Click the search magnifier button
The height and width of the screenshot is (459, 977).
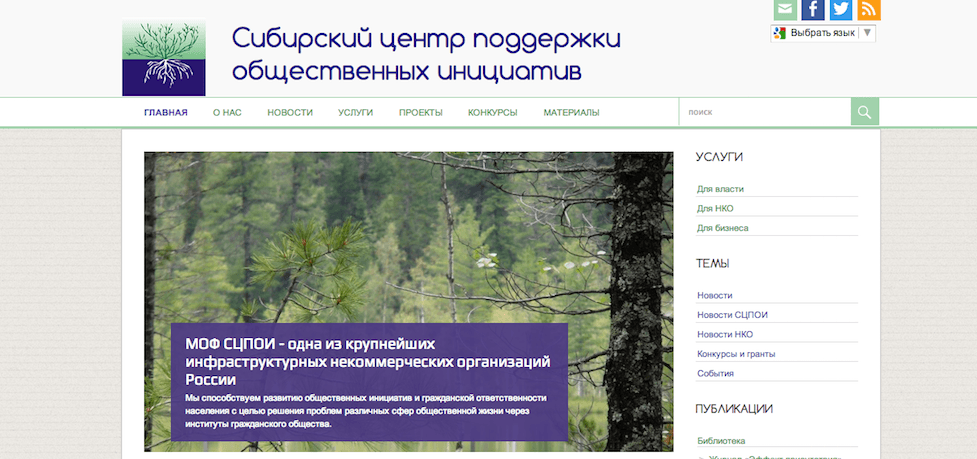(x=865, y=112)
